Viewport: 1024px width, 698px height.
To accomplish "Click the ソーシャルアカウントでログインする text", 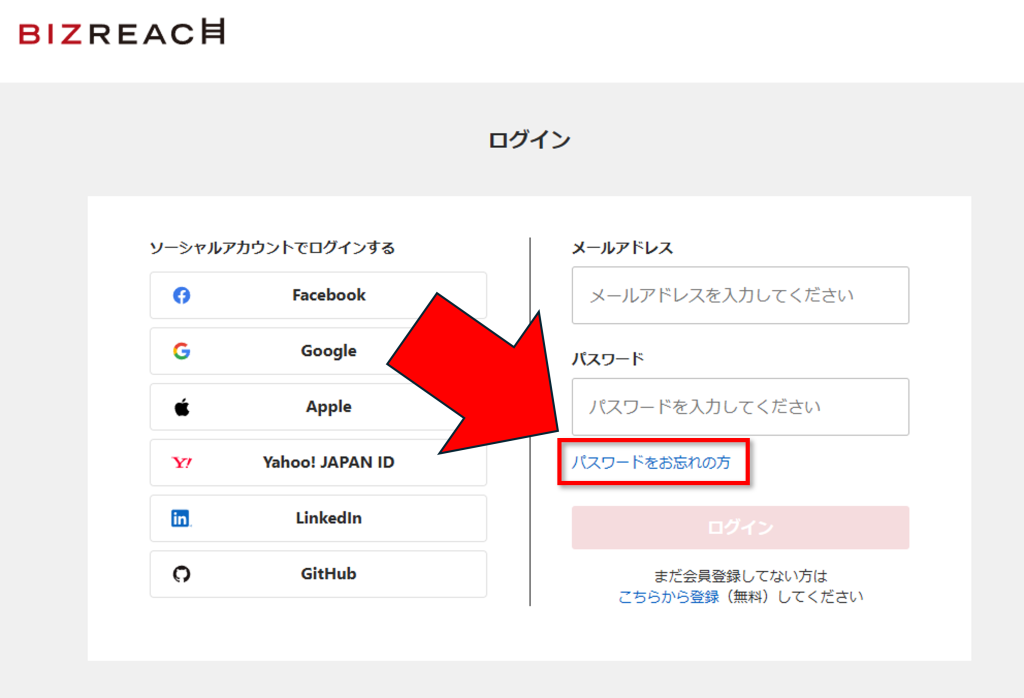I will [272, 248].
